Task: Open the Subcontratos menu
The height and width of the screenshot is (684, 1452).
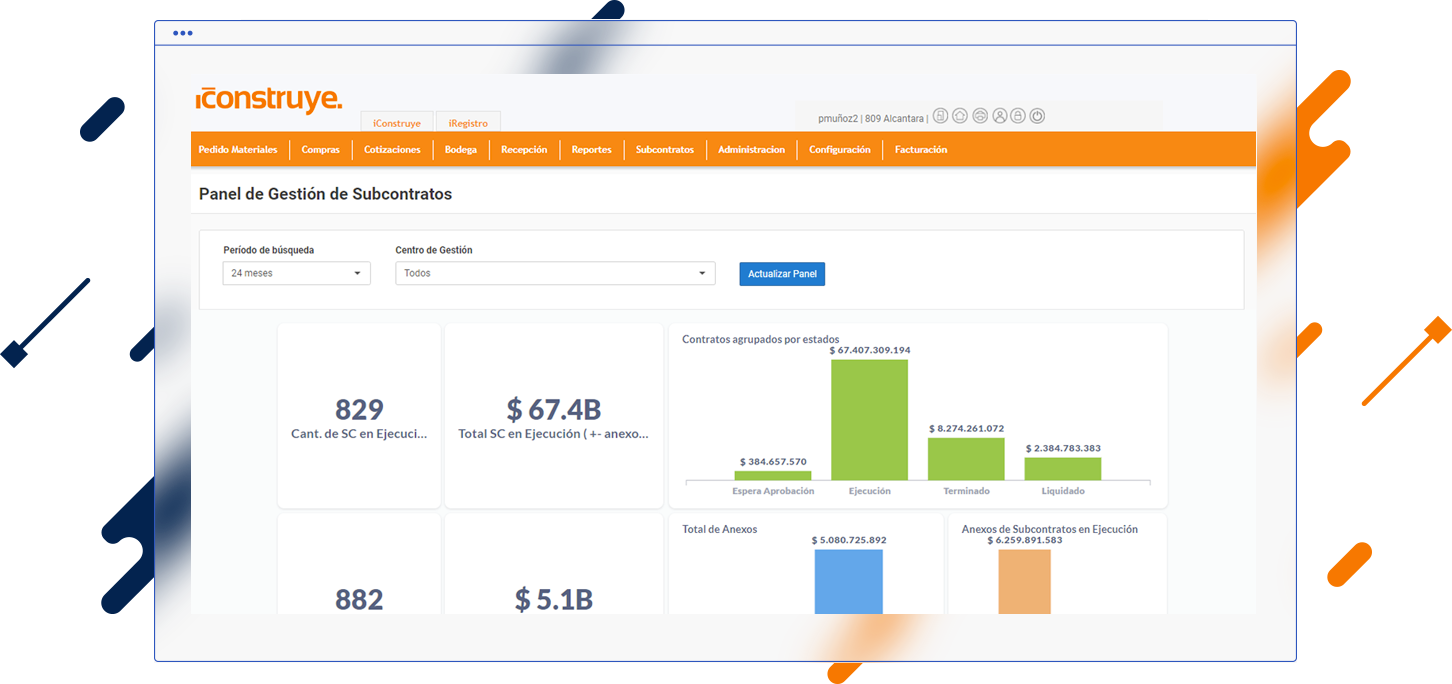Action: (x=664, y=150)
